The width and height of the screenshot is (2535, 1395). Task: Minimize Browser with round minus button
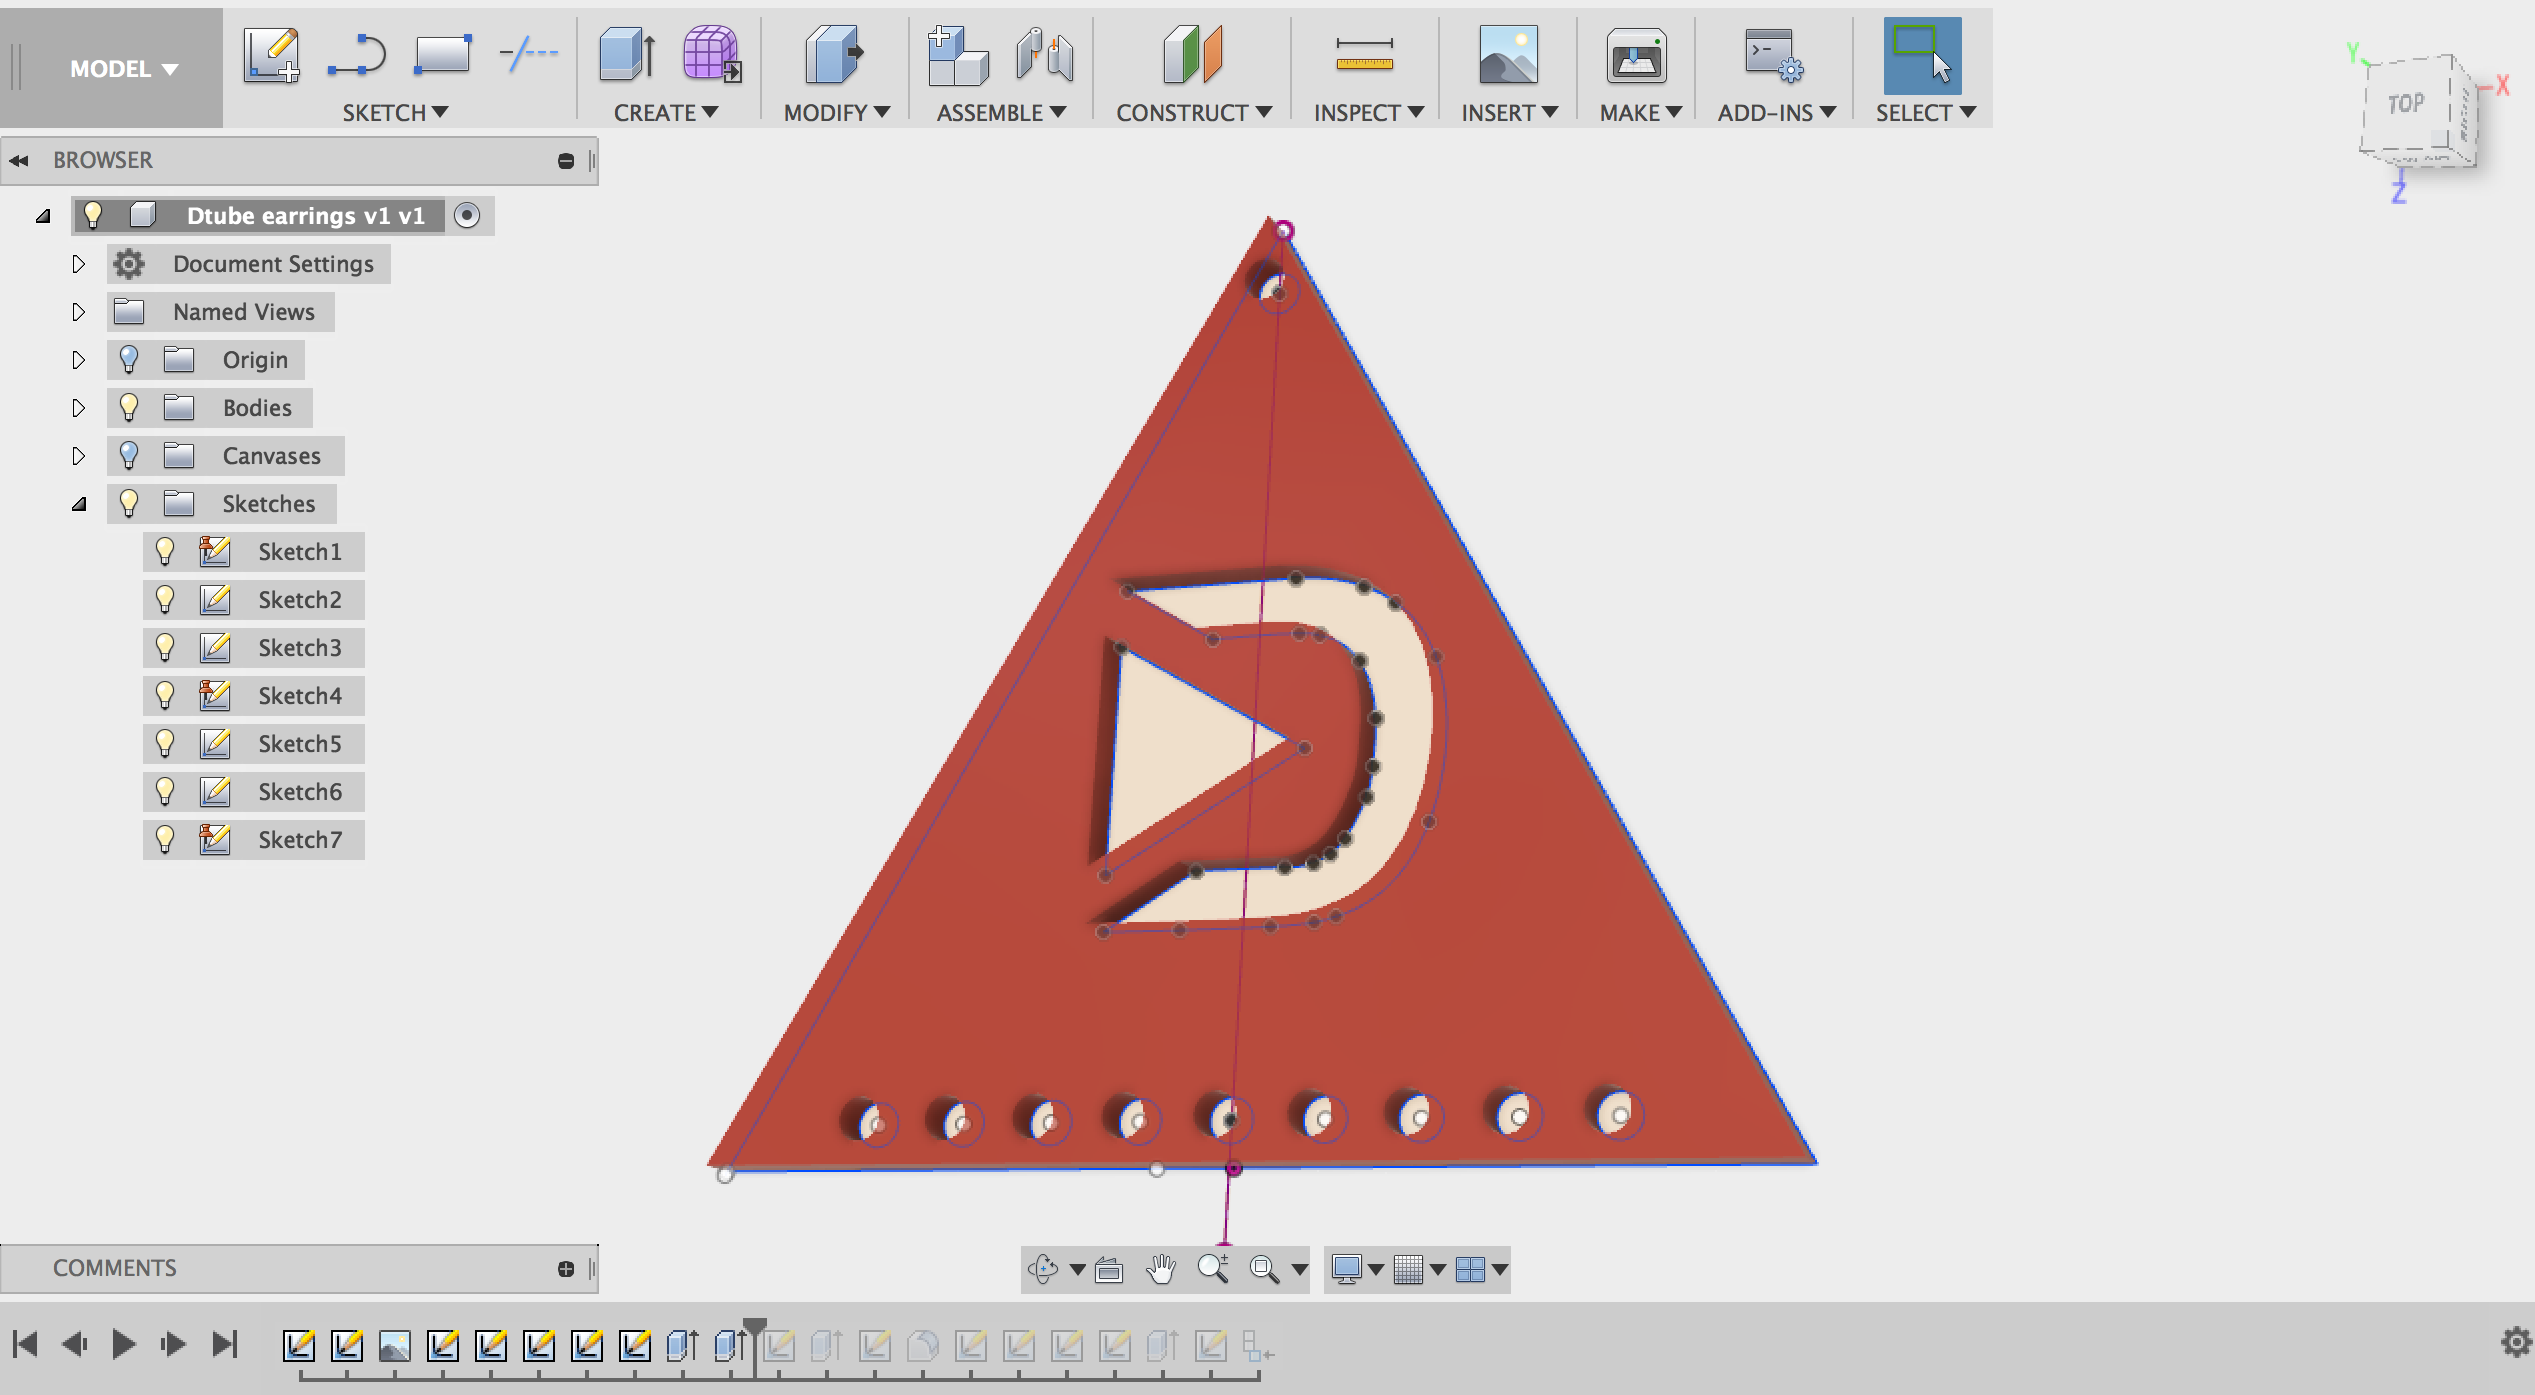click(566, 161)
